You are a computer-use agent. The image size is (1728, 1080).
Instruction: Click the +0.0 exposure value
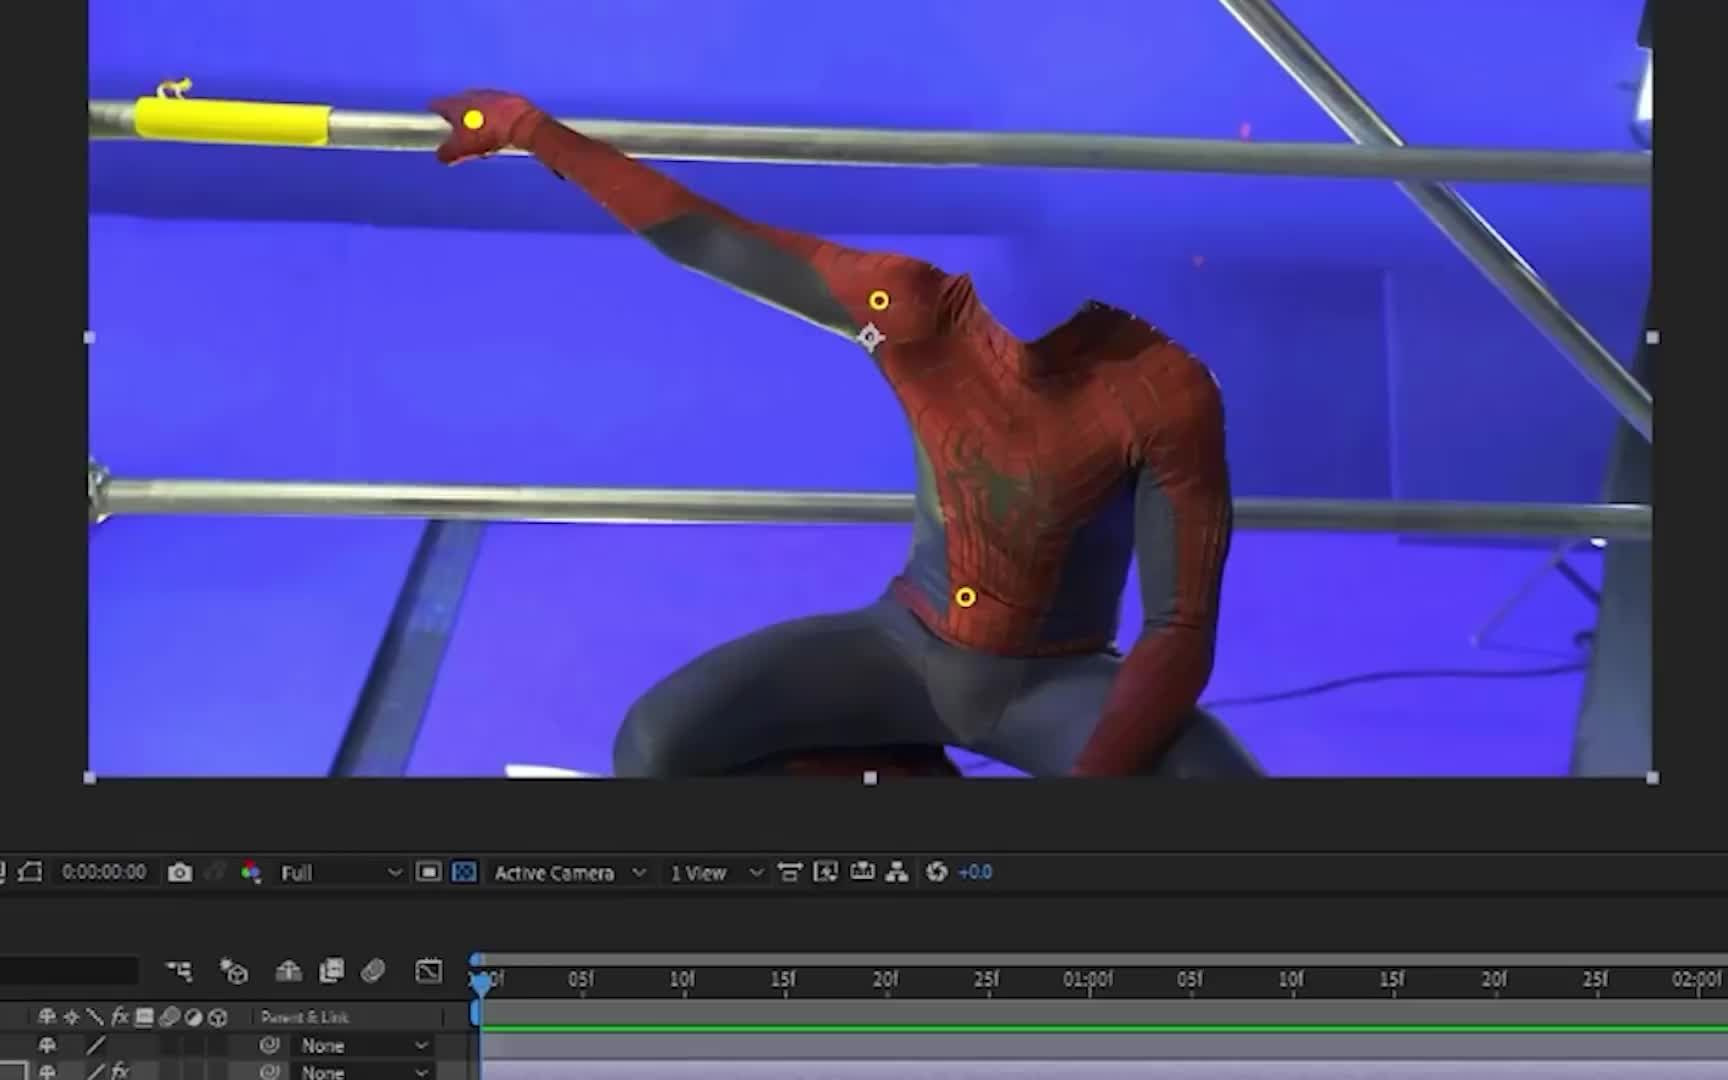975,872
